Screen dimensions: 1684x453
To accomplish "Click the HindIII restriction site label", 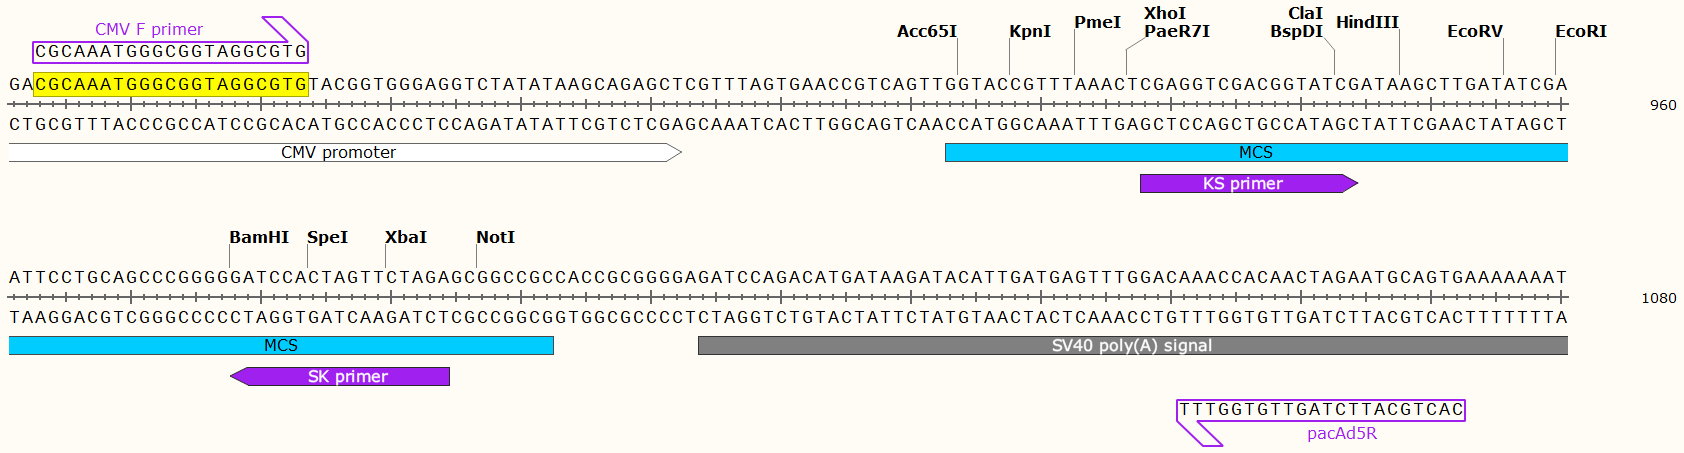I will click(1367, 22).
